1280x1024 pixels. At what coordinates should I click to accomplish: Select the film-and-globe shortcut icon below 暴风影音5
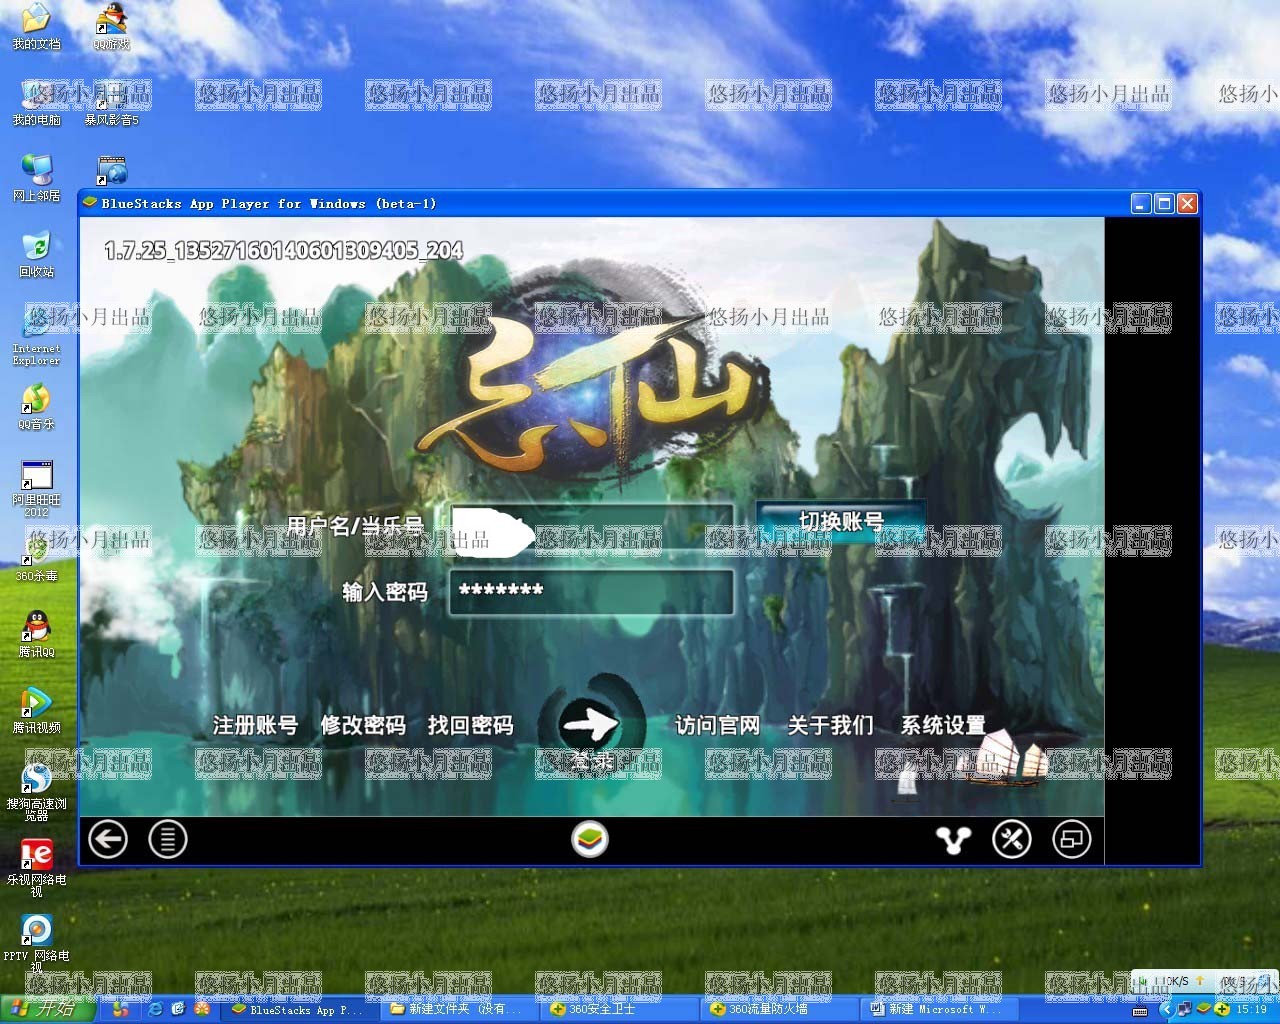click(112, 170)
